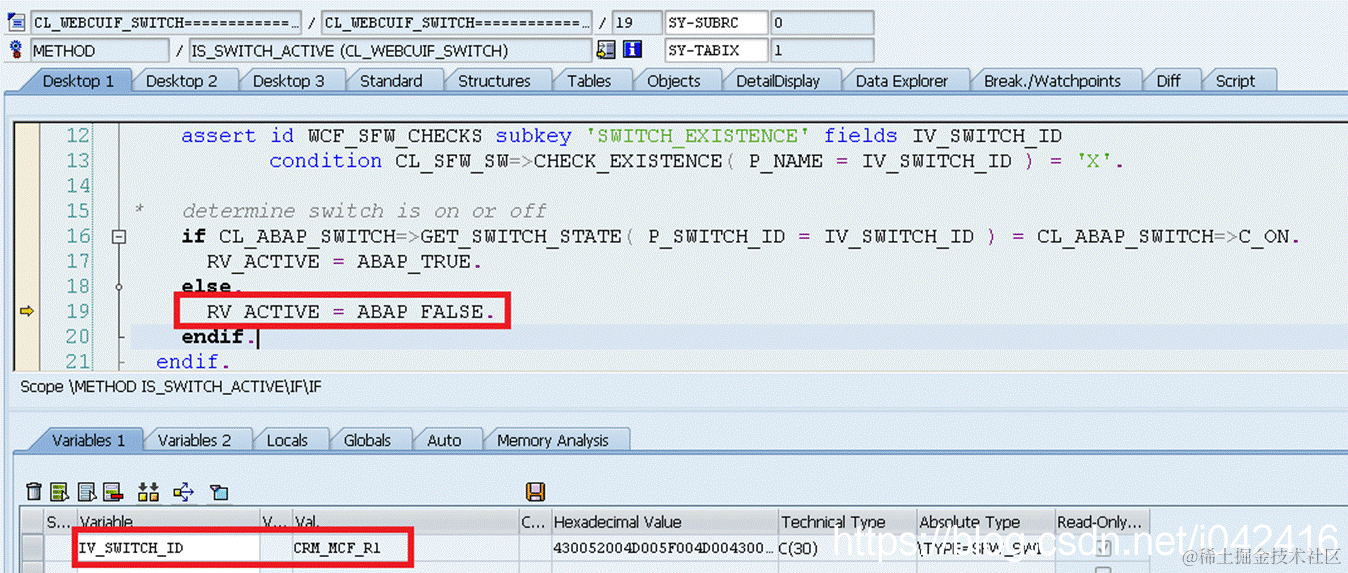Click the second variable-list icon after trash
This screenshot has height=573, width=1348.
coord(60,491)
